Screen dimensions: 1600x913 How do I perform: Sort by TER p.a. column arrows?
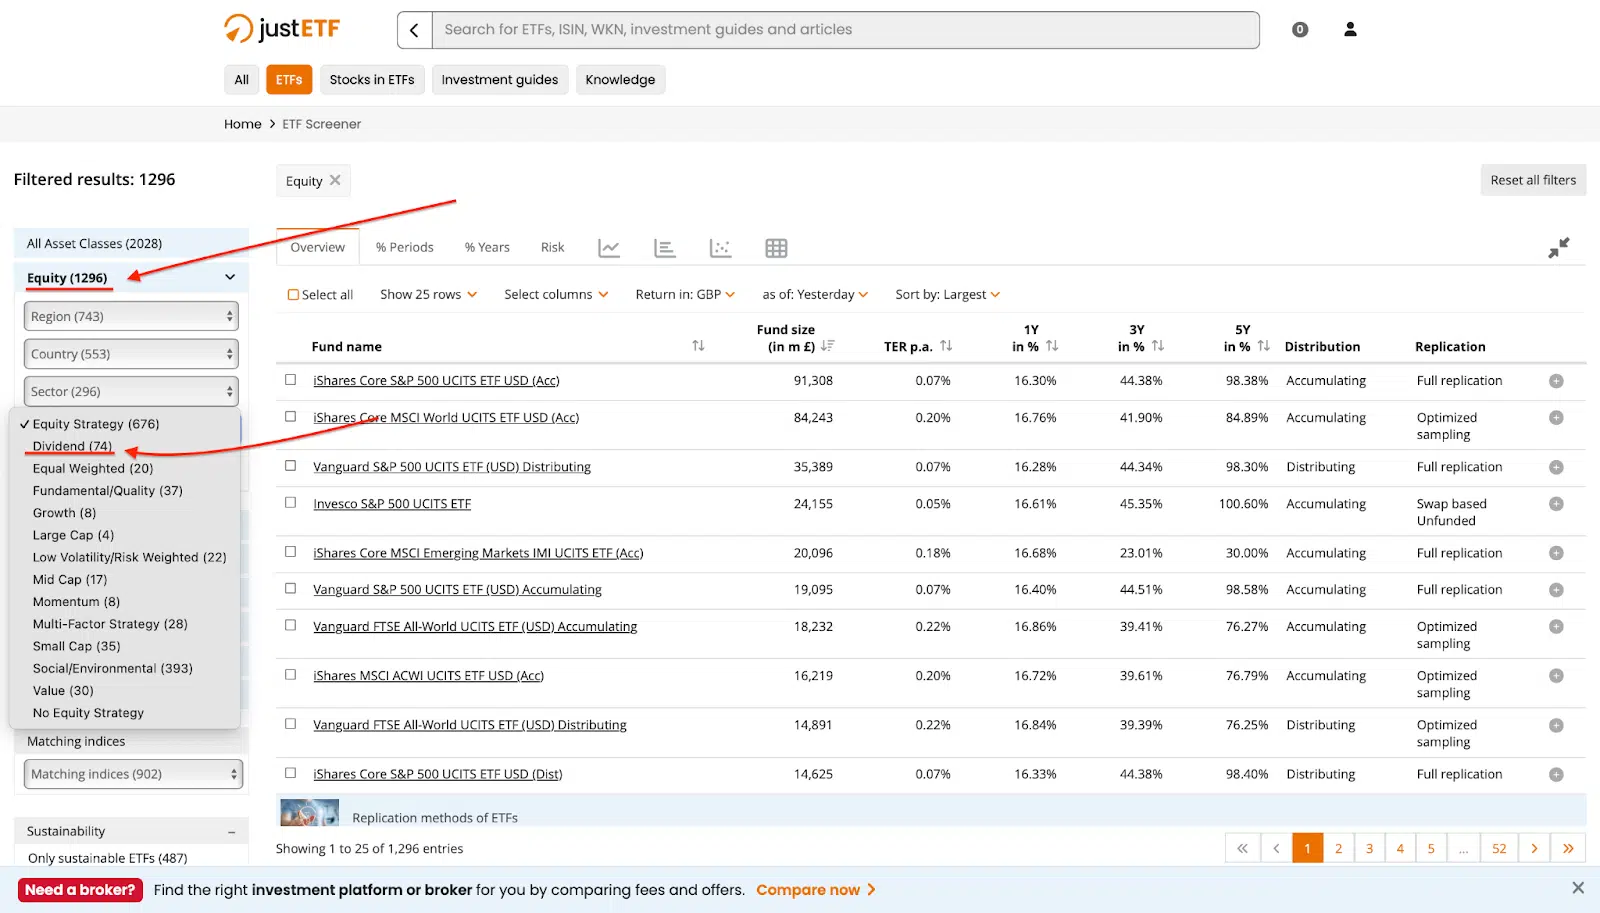[x=946, y=346]
